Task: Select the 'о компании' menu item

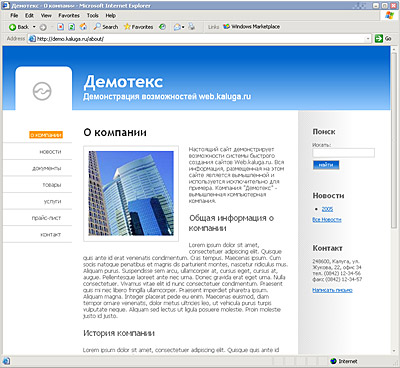Action: point(46,135)
